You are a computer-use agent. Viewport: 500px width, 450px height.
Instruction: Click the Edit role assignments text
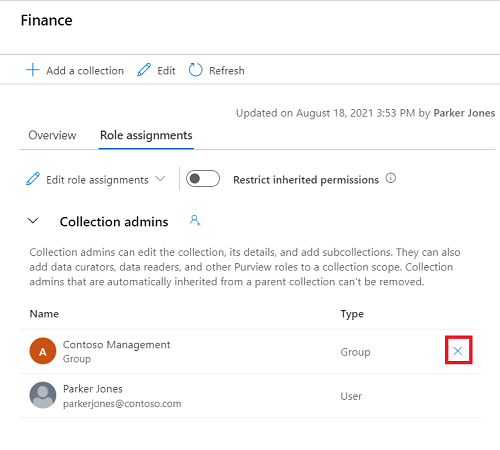tap(97, 180)
